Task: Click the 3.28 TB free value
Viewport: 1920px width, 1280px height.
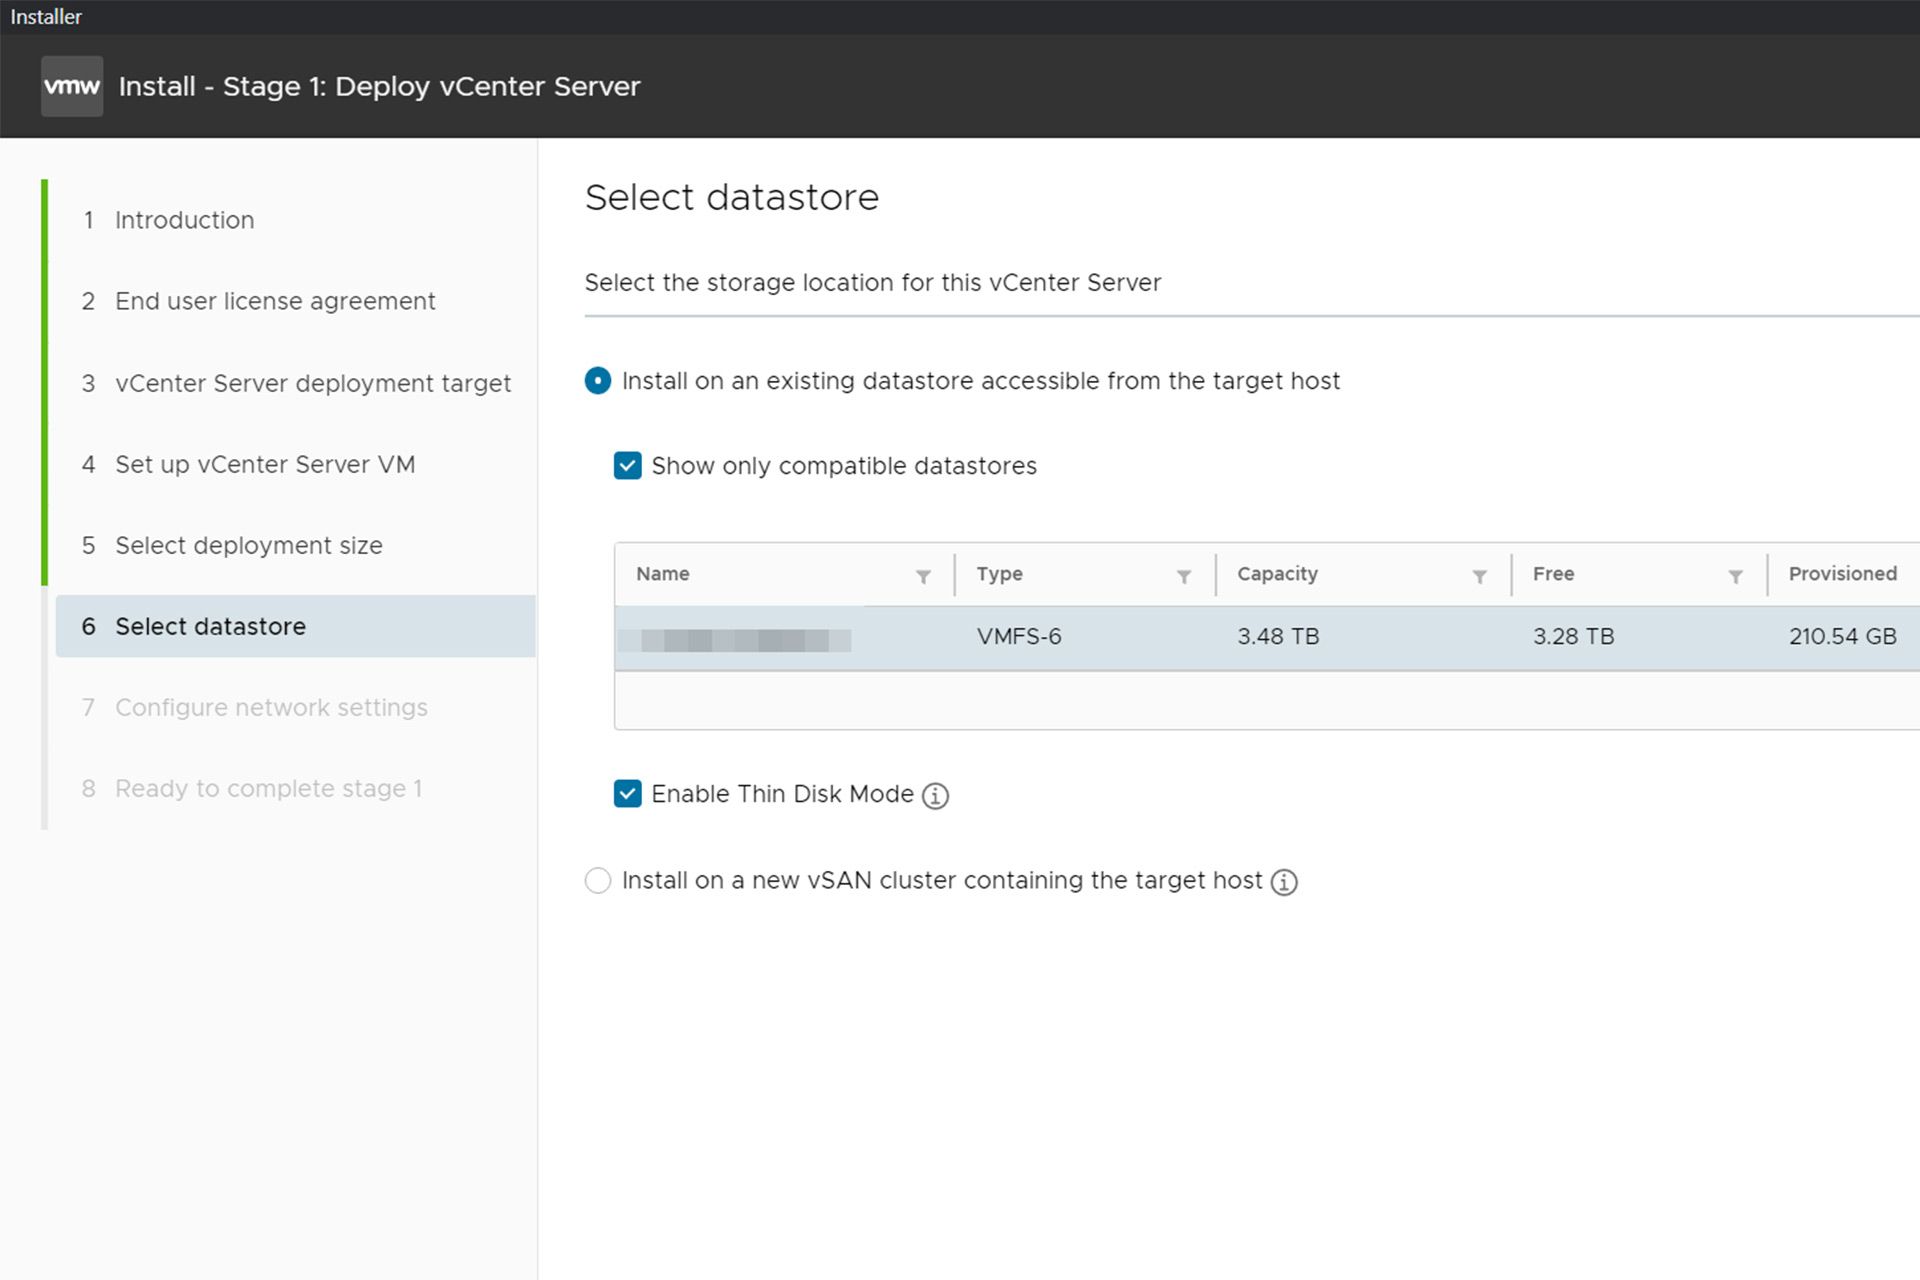Action: tap(1573, 637)
